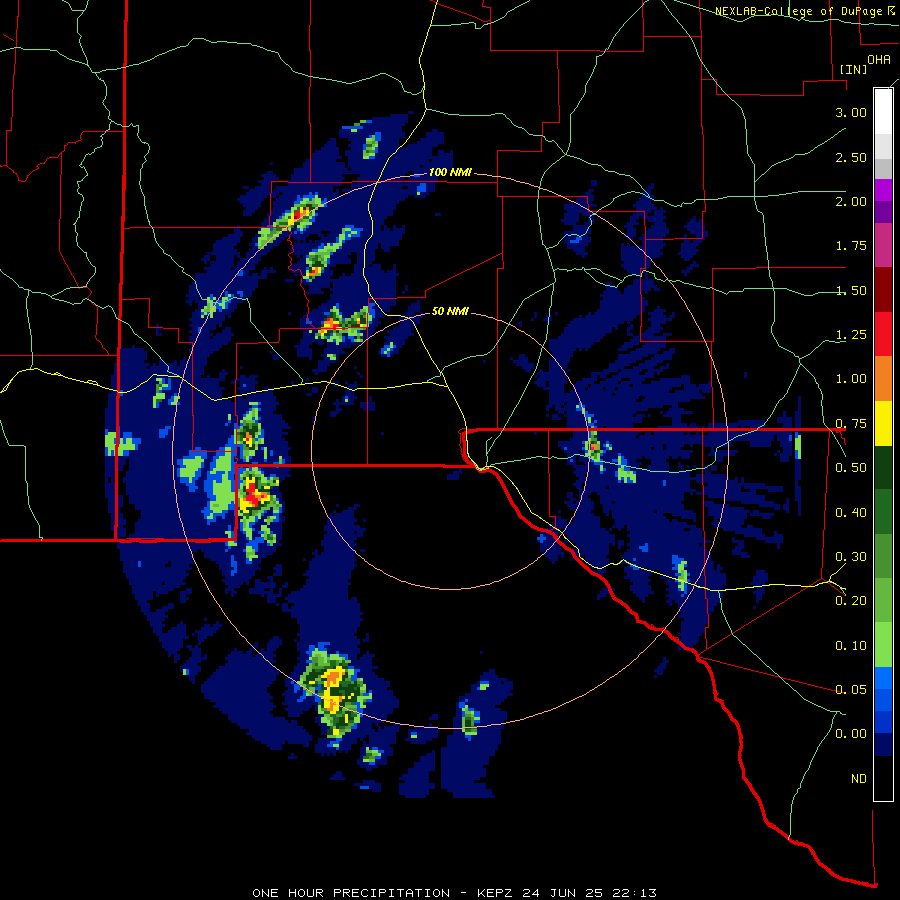Pick the pink legend swatch
Image resolution: width=900 pixels, height=900 pixels.
[883, 245]
